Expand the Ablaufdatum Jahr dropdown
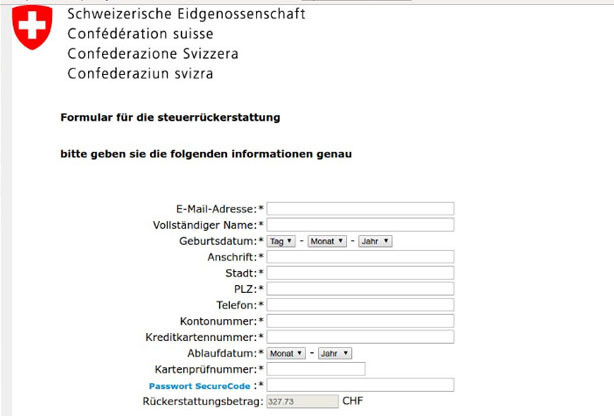 (x=335, y=353)
